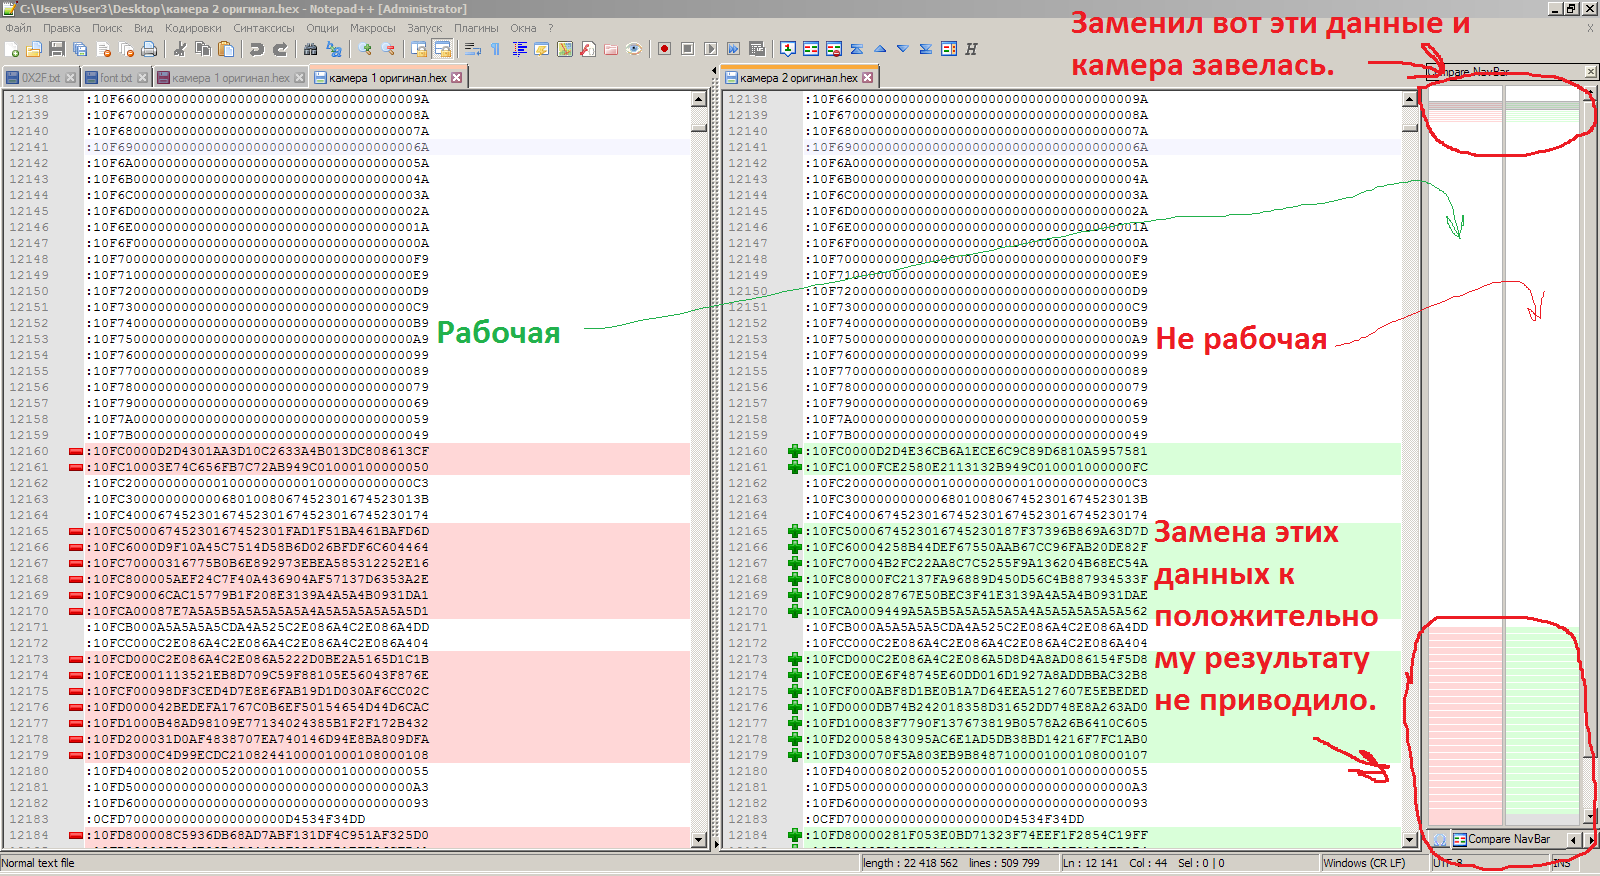Screen dimensions: 1600x876
Task: Open the Плагины menu
Action: tap(476, 28)
